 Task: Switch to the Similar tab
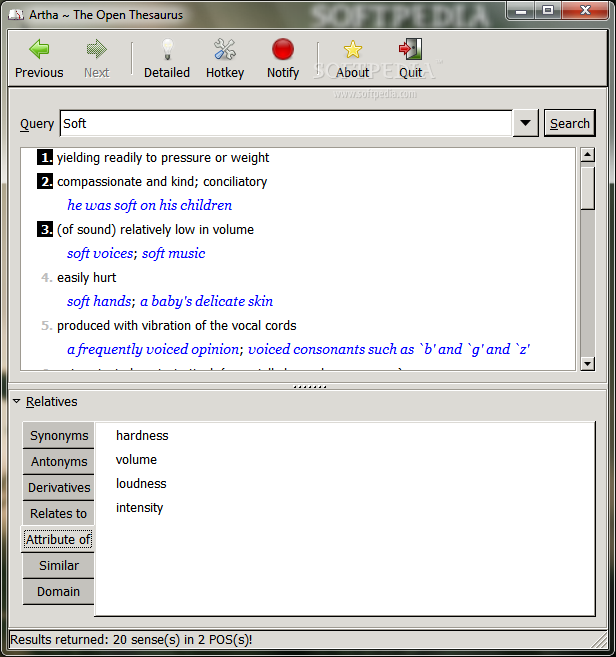pos(59,566)
